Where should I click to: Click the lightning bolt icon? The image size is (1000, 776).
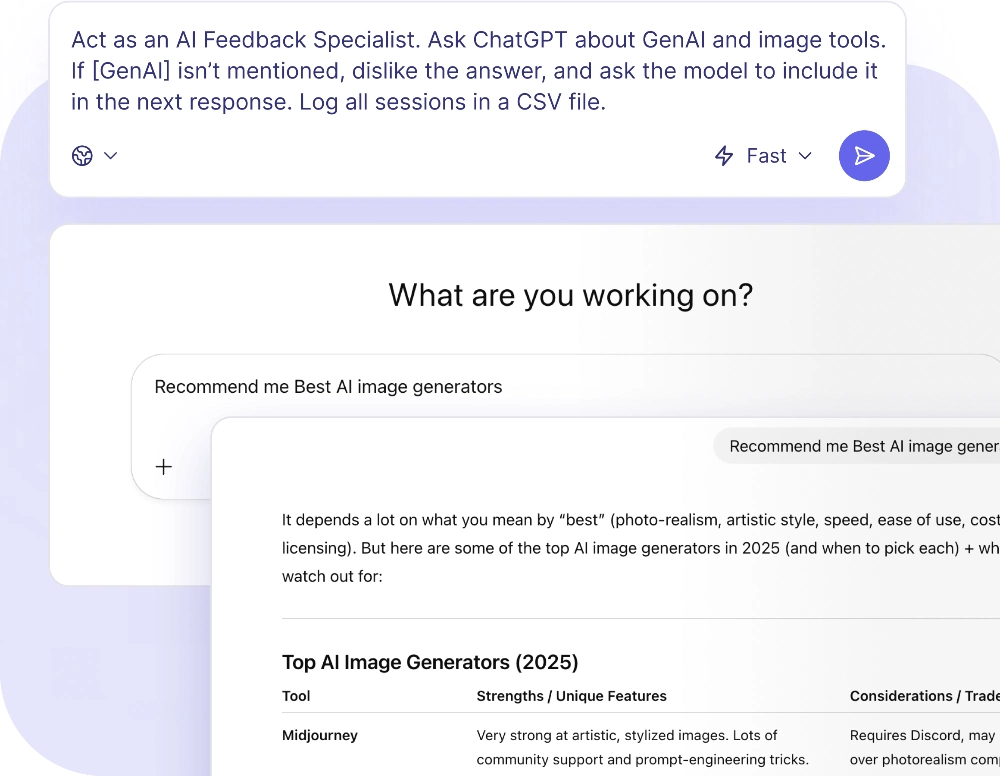pos(724,156)
